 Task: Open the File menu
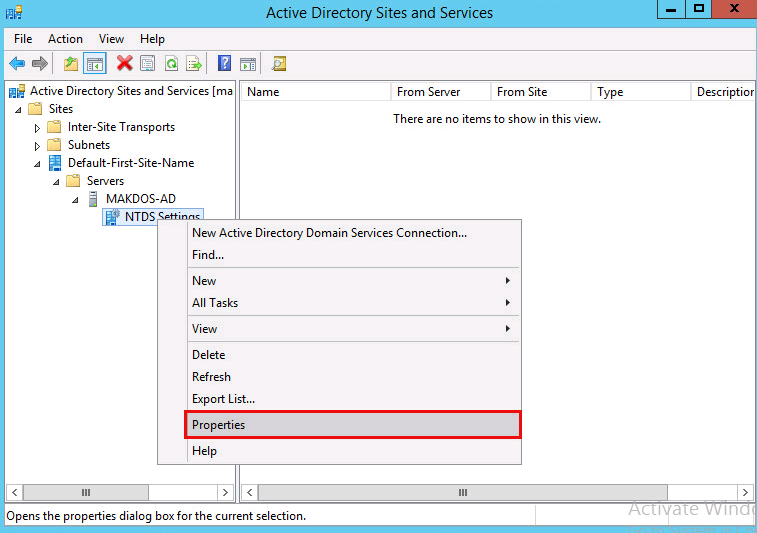tap(23, 39)
